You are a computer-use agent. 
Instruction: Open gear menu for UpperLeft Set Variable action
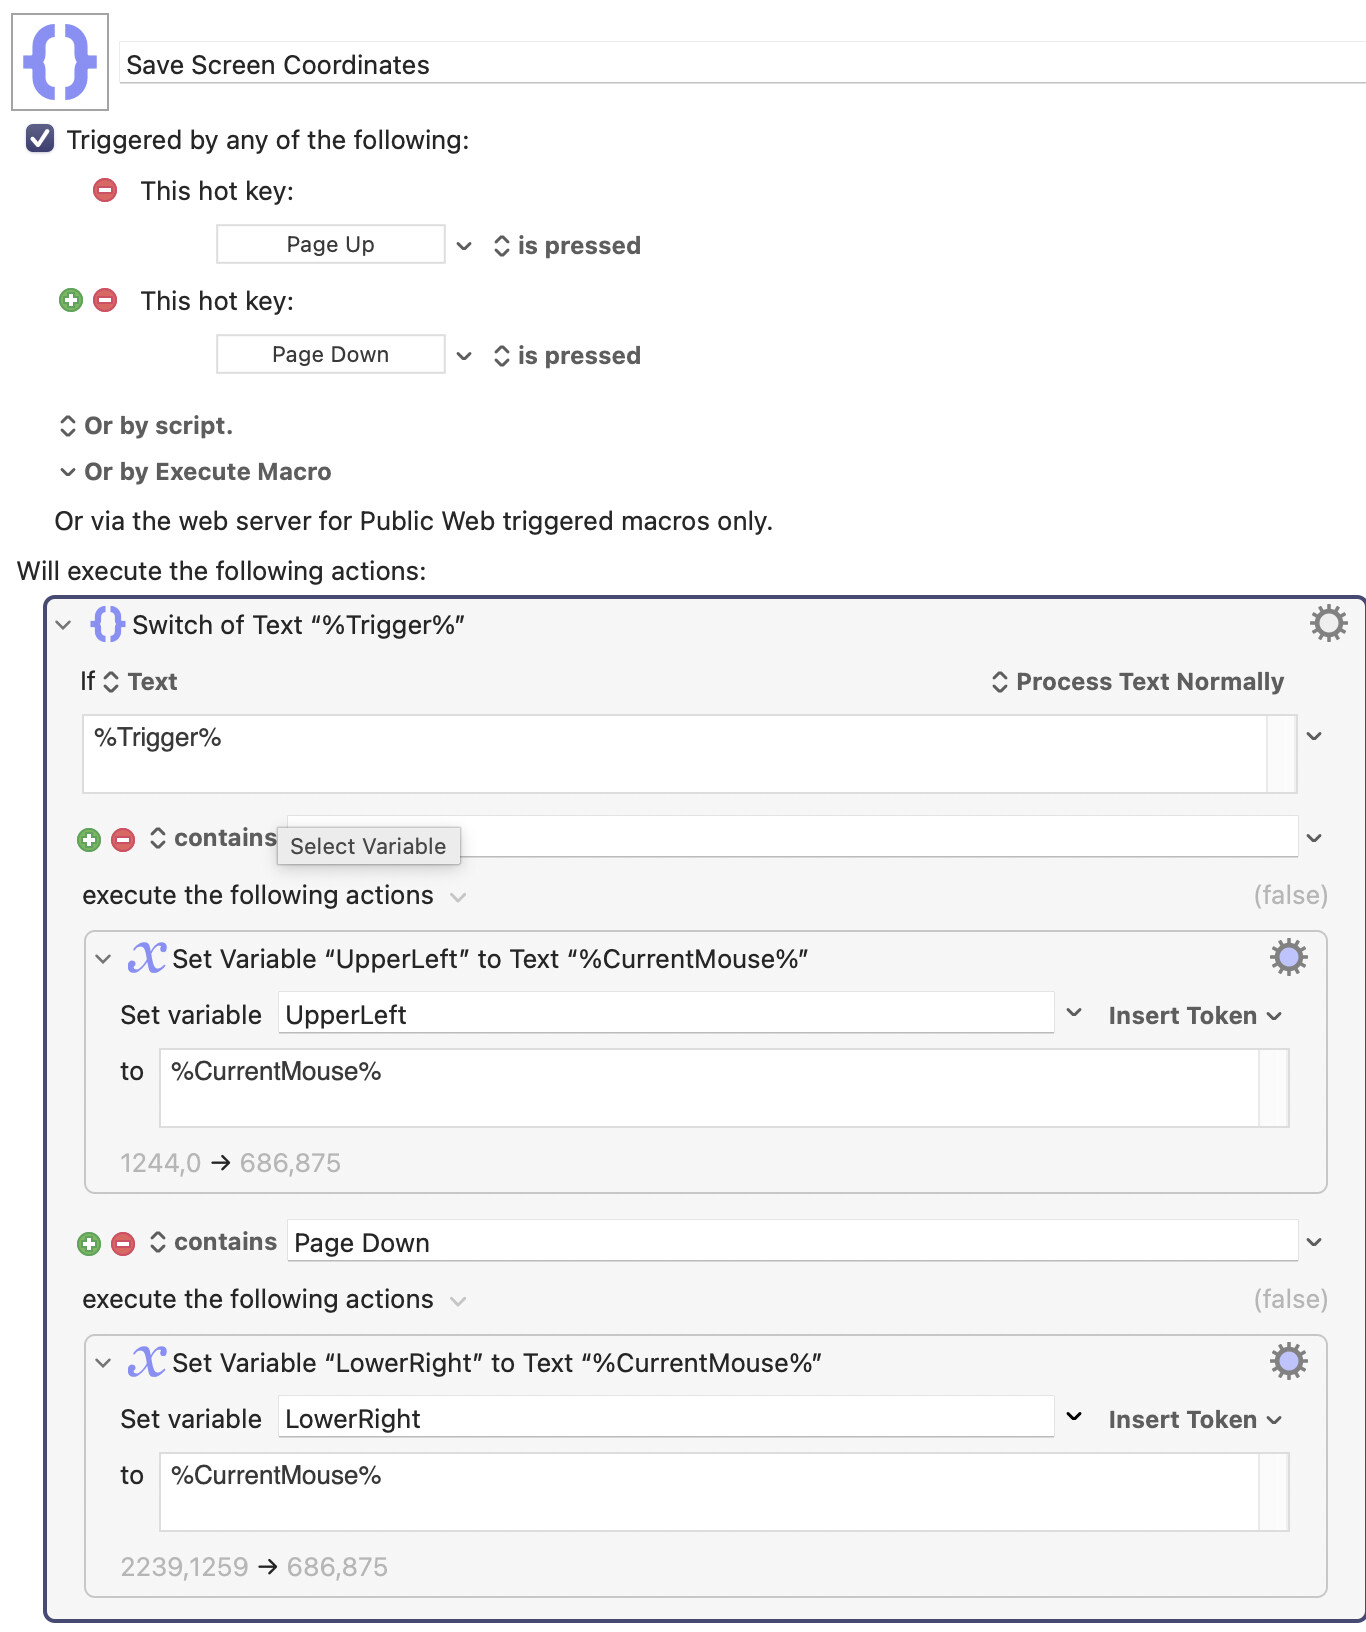(x=1288, y=958)
